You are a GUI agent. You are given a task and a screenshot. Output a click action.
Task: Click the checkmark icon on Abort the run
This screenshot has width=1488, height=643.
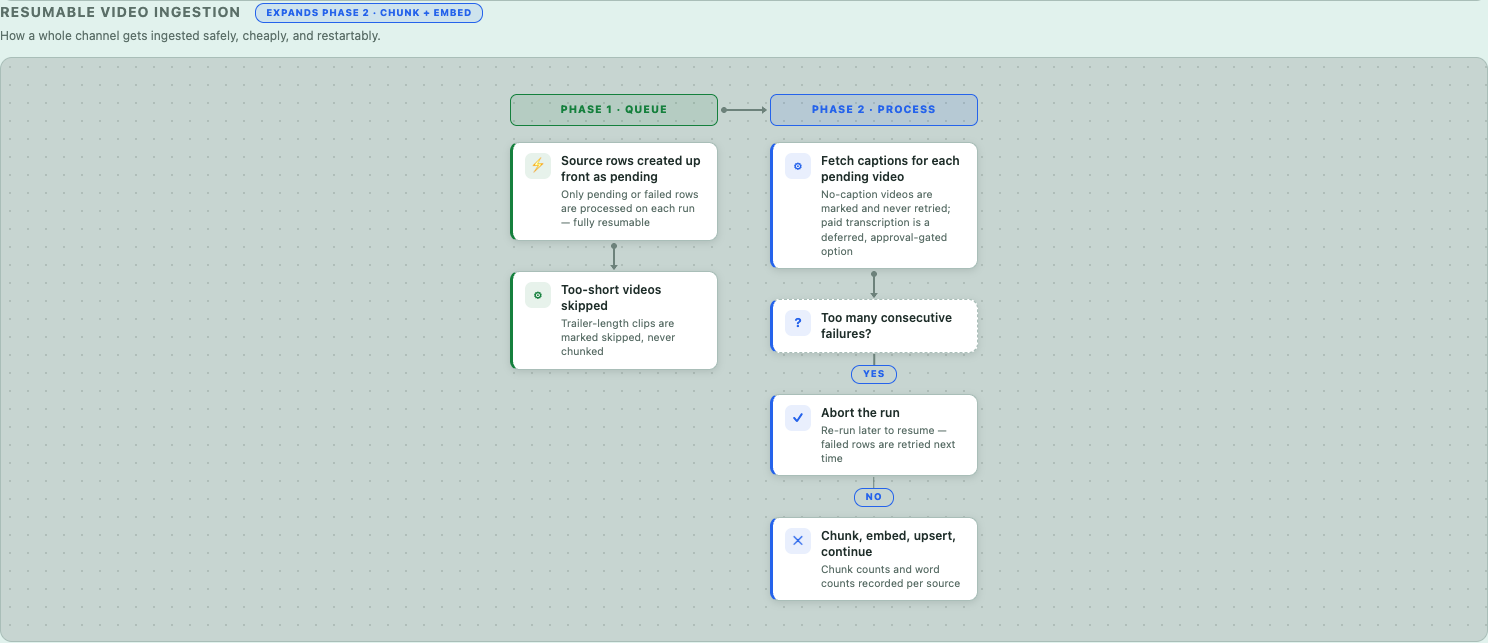[798, 418]
